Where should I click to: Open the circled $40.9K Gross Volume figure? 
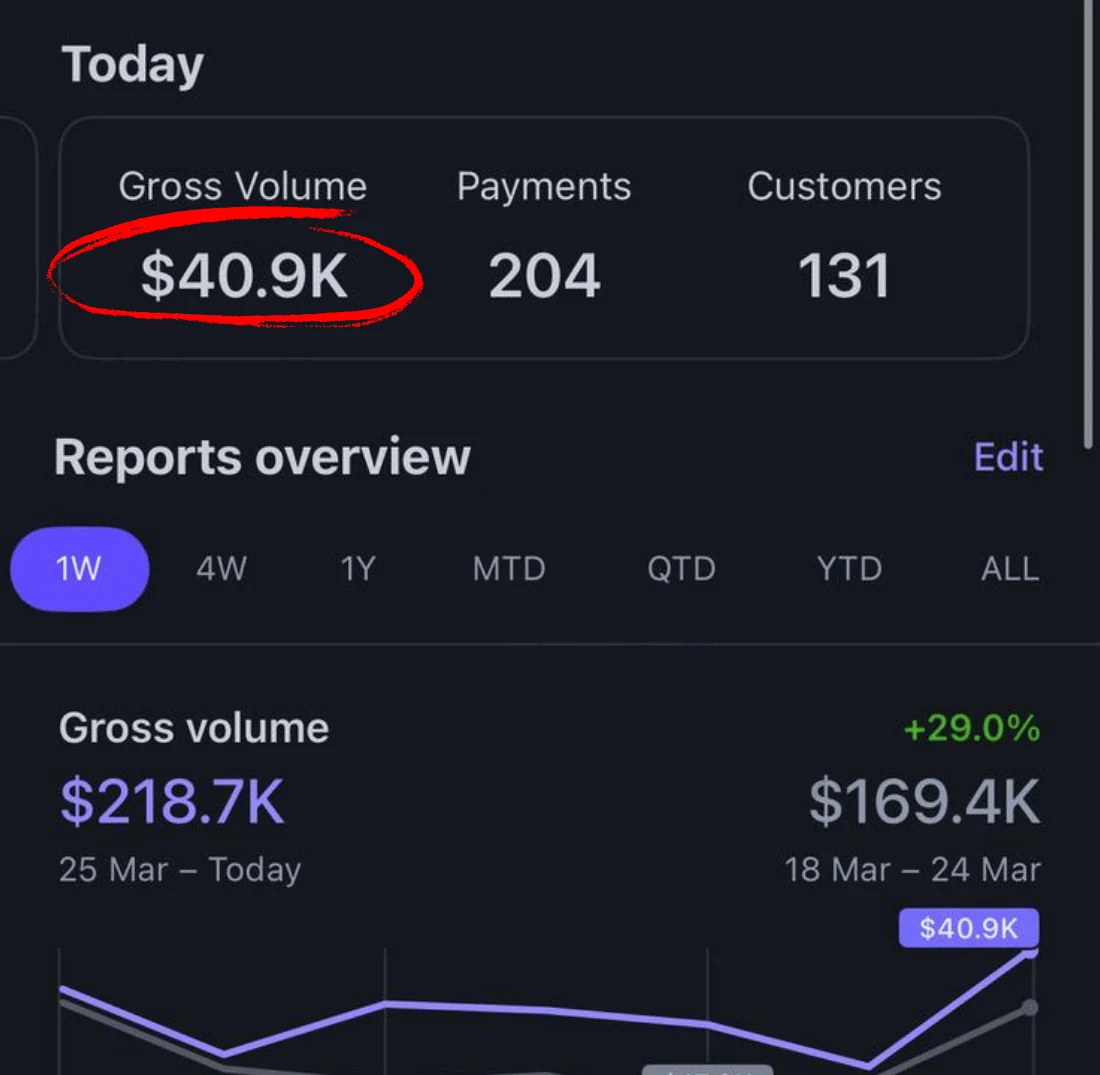[x=243, y=276]
